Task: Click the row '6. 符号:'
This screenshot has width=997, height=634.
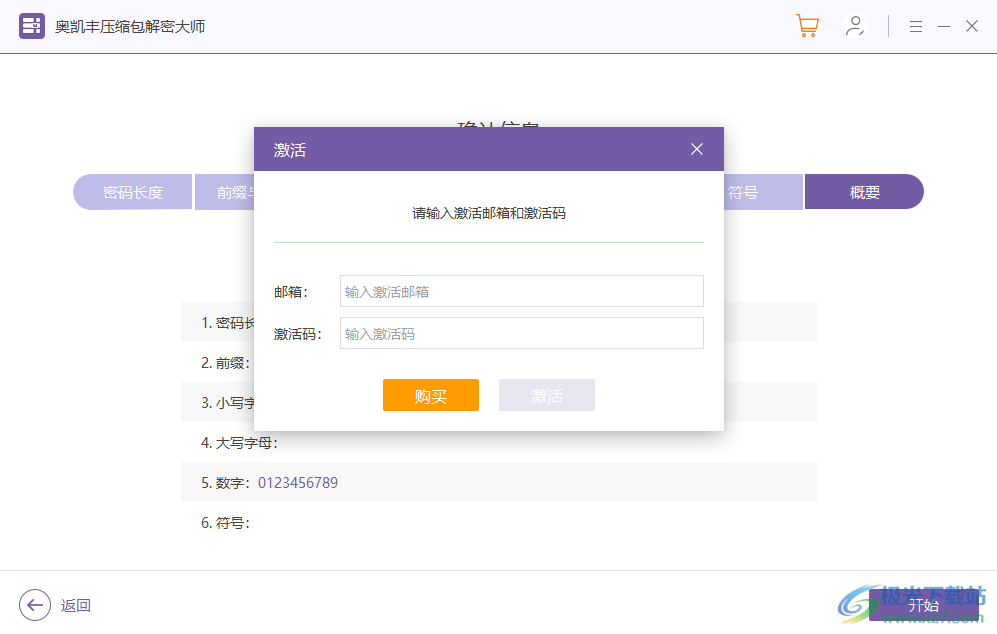Action: (498, 523)
